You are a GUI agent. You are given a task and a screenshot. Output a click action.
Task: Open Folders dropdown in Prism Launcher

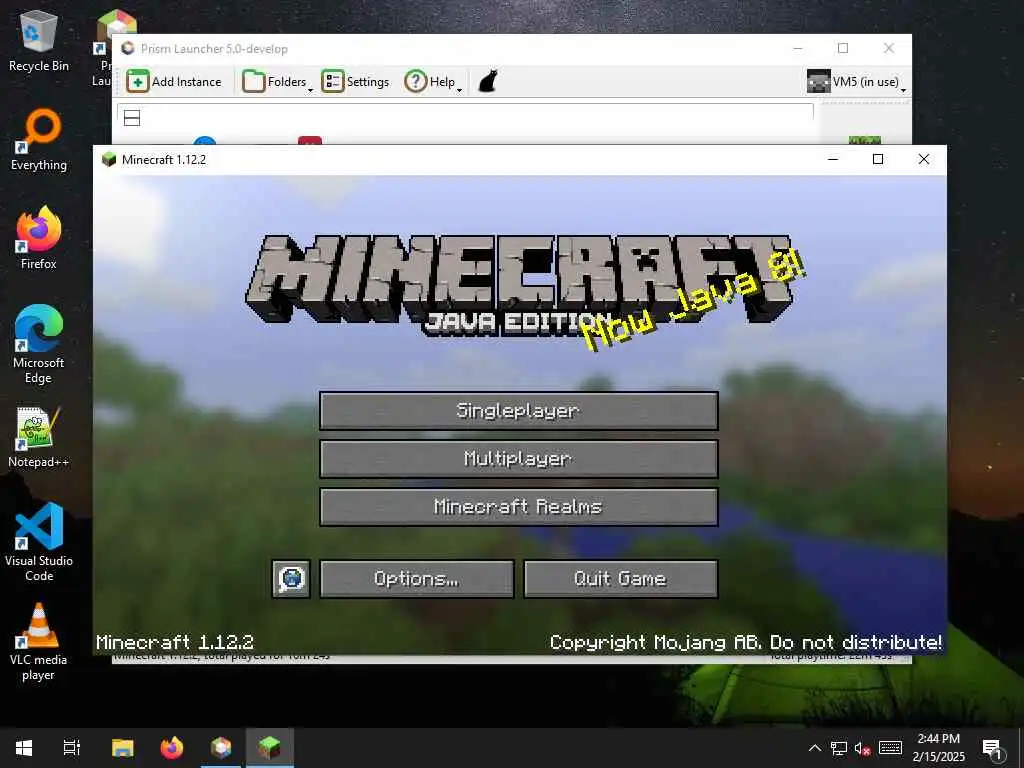(278, 82)
